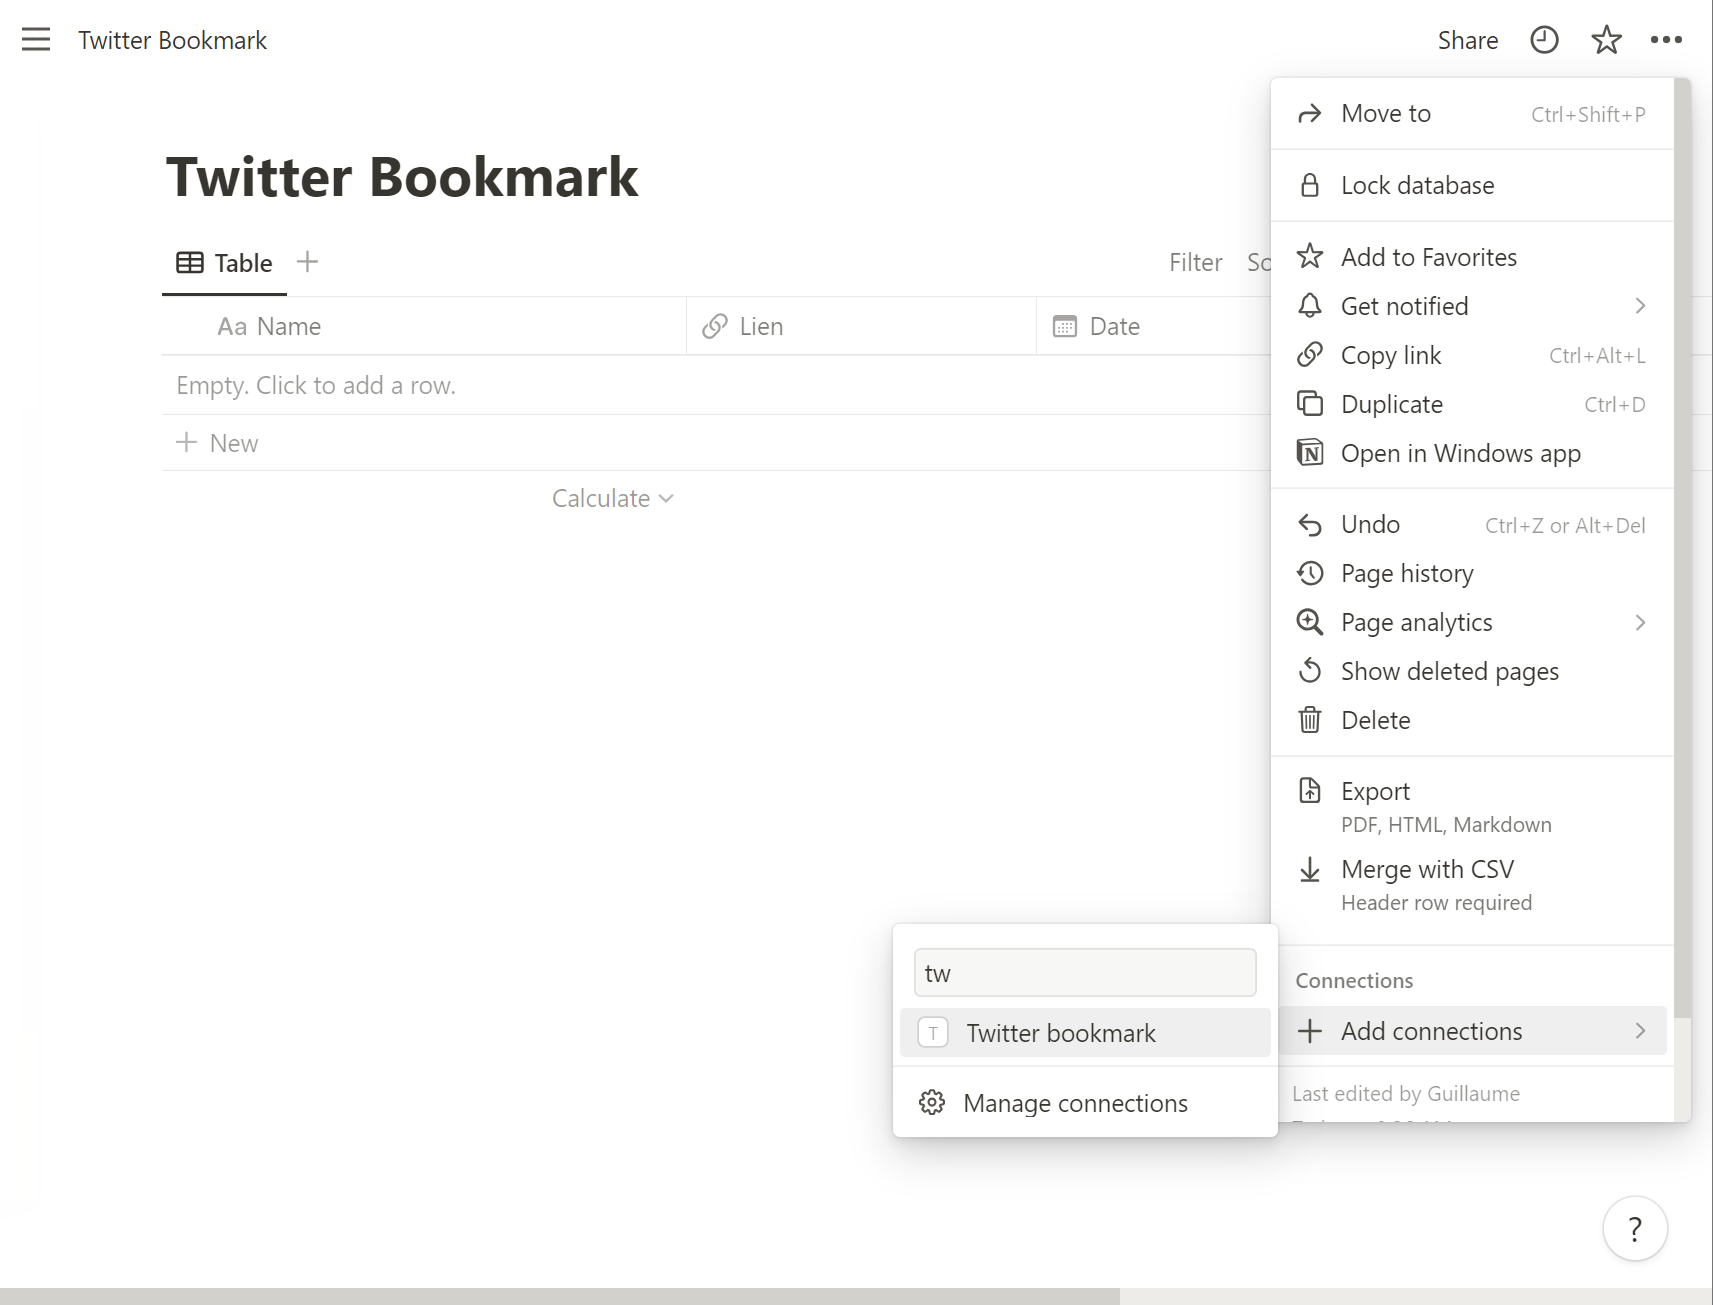This screenshot has height=1305, width=1713.
Task: Click the Twitter Bookmark page heading
Action: [402, 177]
